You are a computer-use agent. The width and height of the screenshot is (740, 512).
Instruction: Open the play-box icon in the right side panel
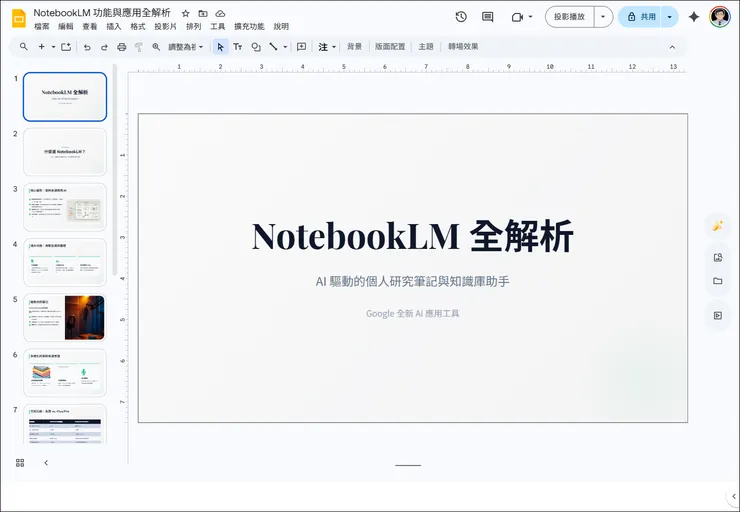point(718,316)
